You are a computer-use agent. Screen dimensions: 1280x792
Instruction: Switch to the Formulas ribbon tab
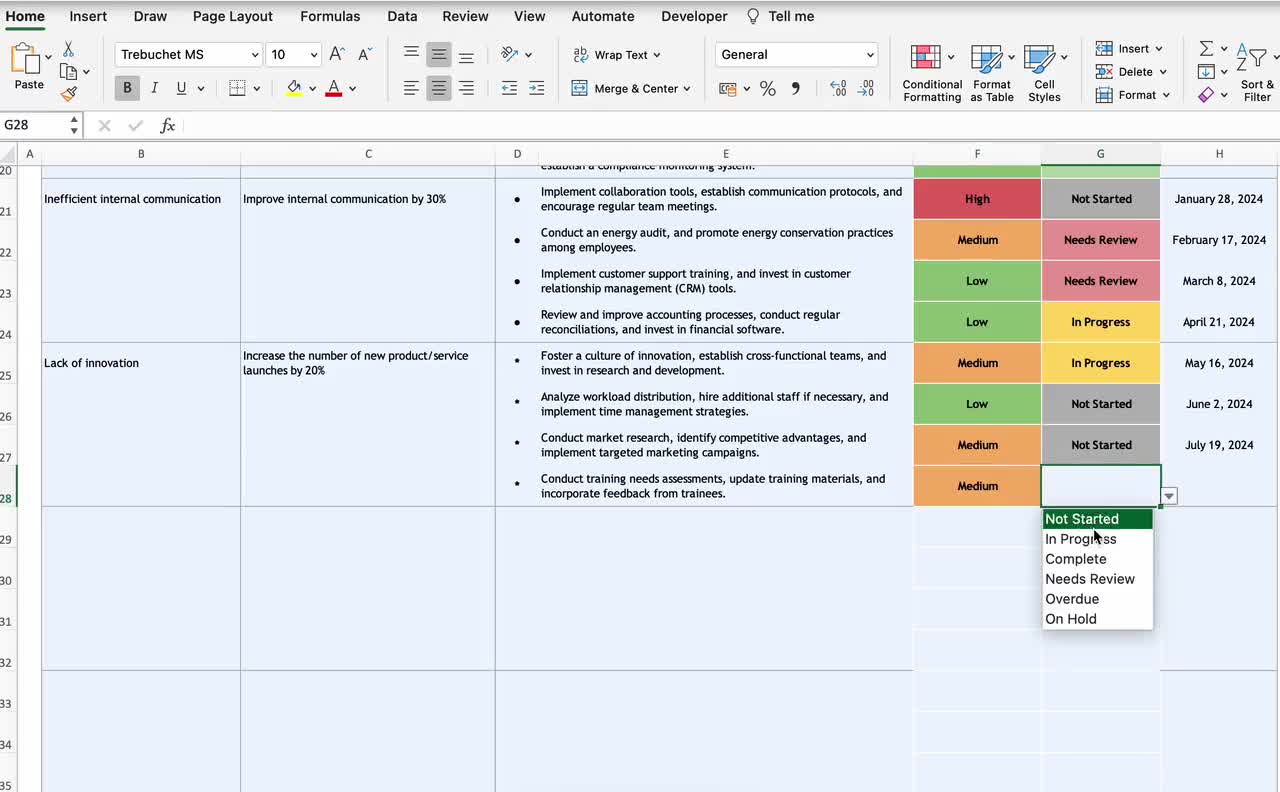[330, 16]
